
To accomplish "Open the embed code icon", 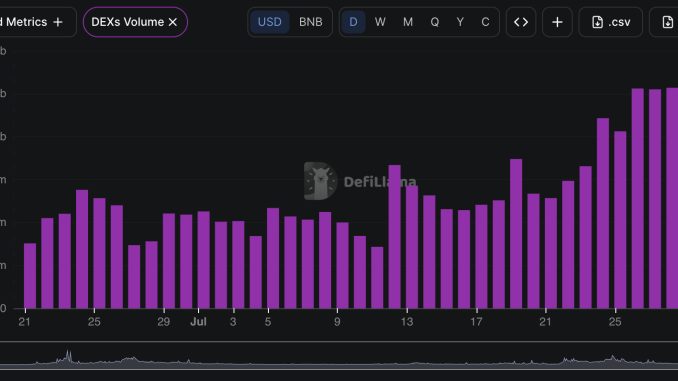I will click(x=521, y=22).
